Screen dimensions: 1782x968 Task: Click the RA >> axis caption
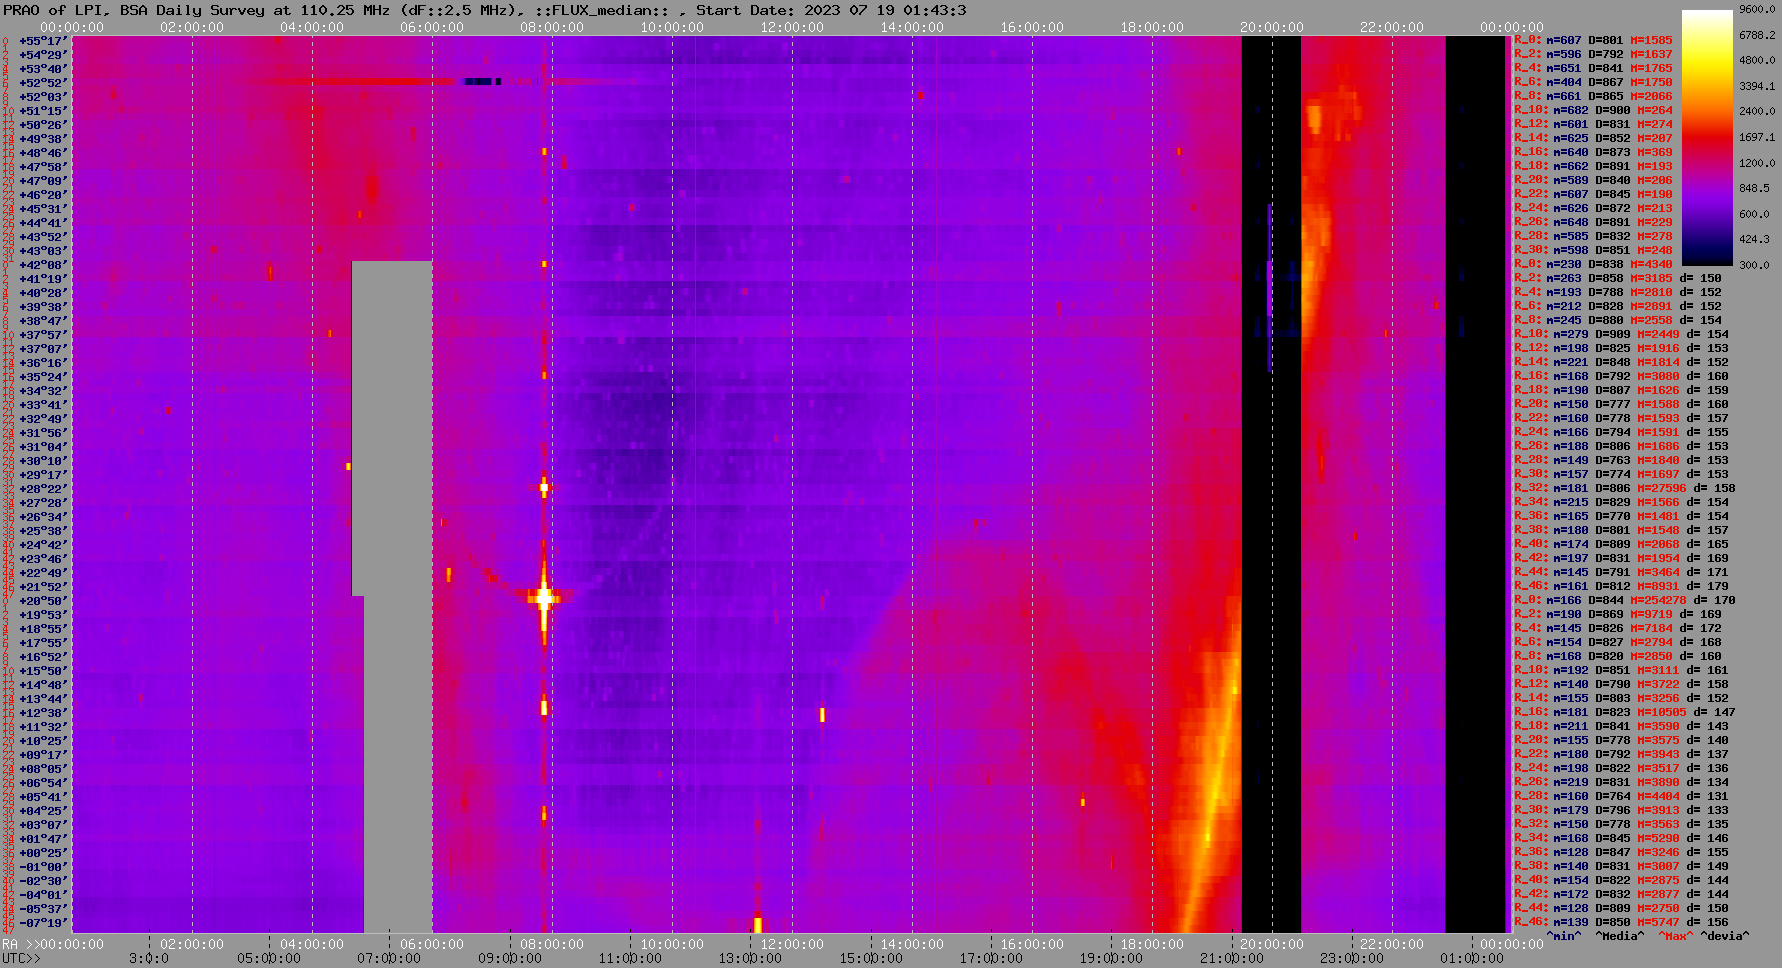[19, 944]
